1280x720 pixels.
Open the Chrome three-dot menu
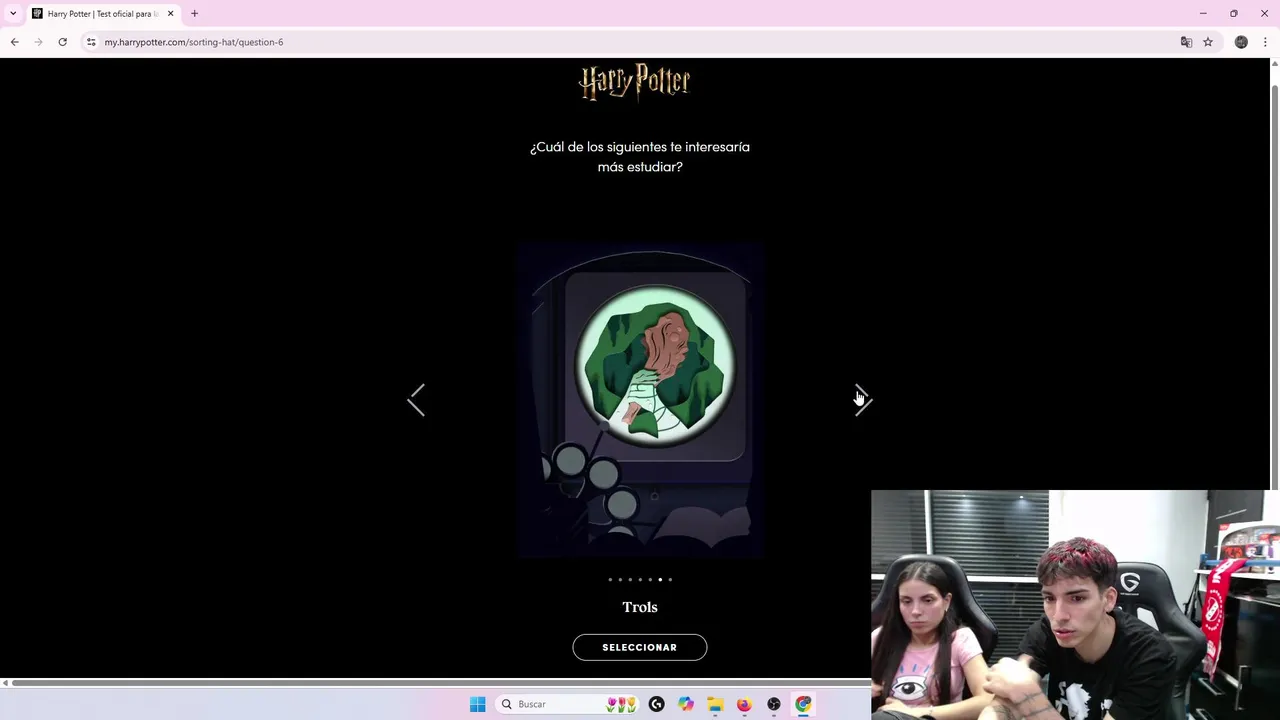tap(1265, 42)
